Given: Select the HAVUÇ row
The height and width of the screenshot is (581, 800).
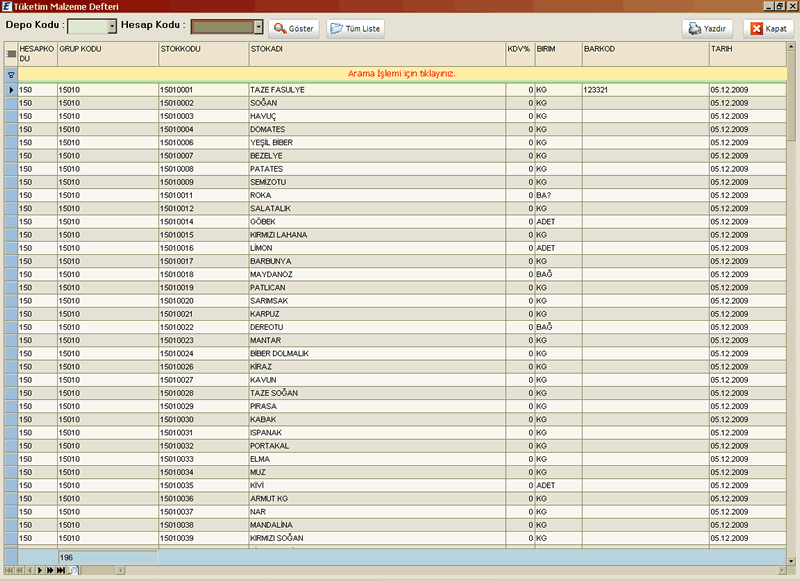Looking at the screenshot, I should [402, 116].
